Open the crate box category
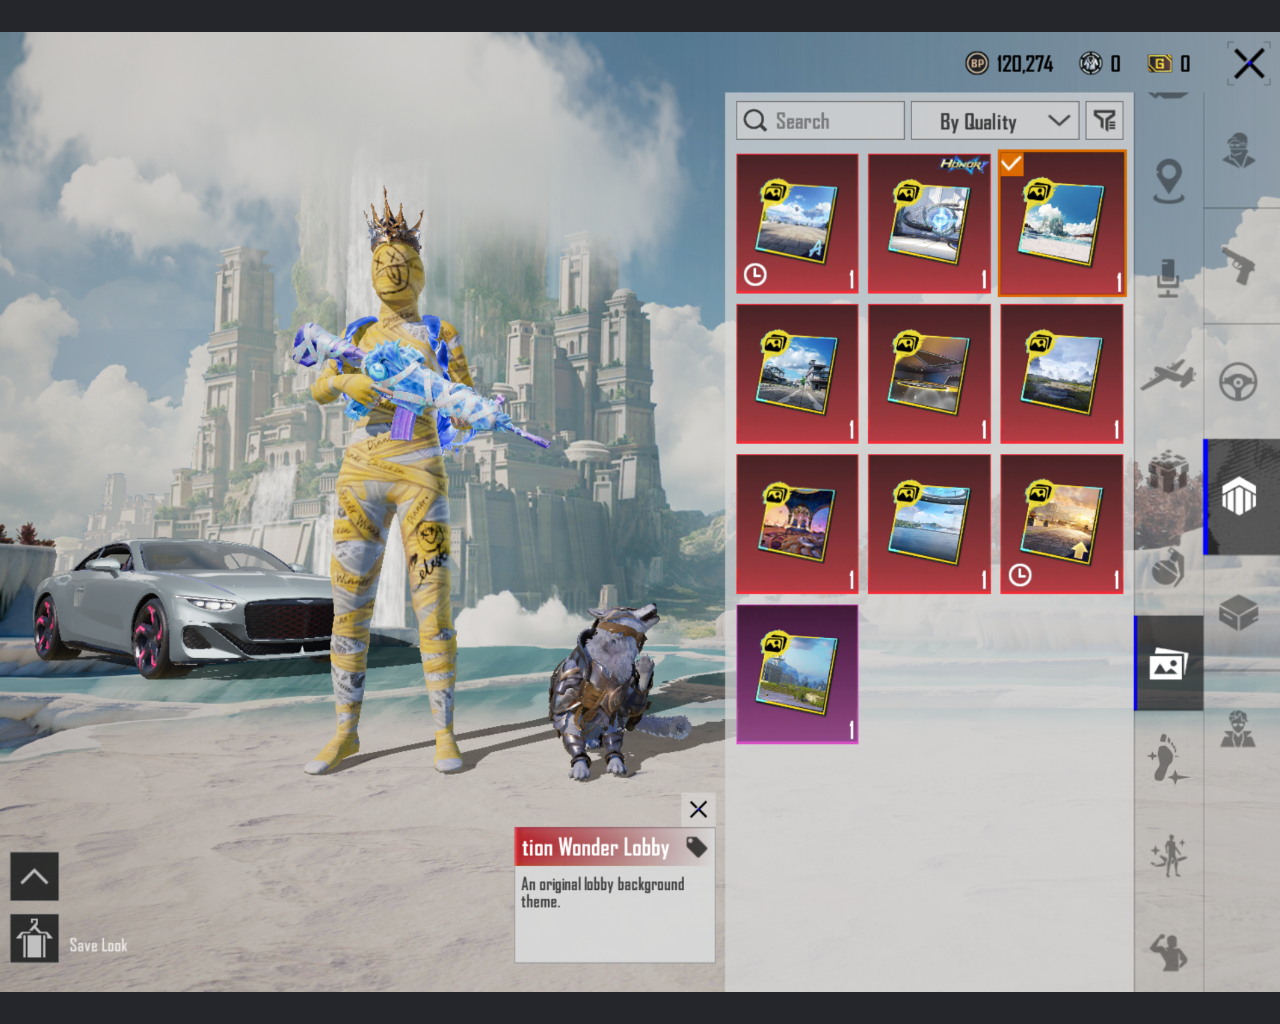This screenshot has width=1280, height=1024. click(x=1238, y=612)
